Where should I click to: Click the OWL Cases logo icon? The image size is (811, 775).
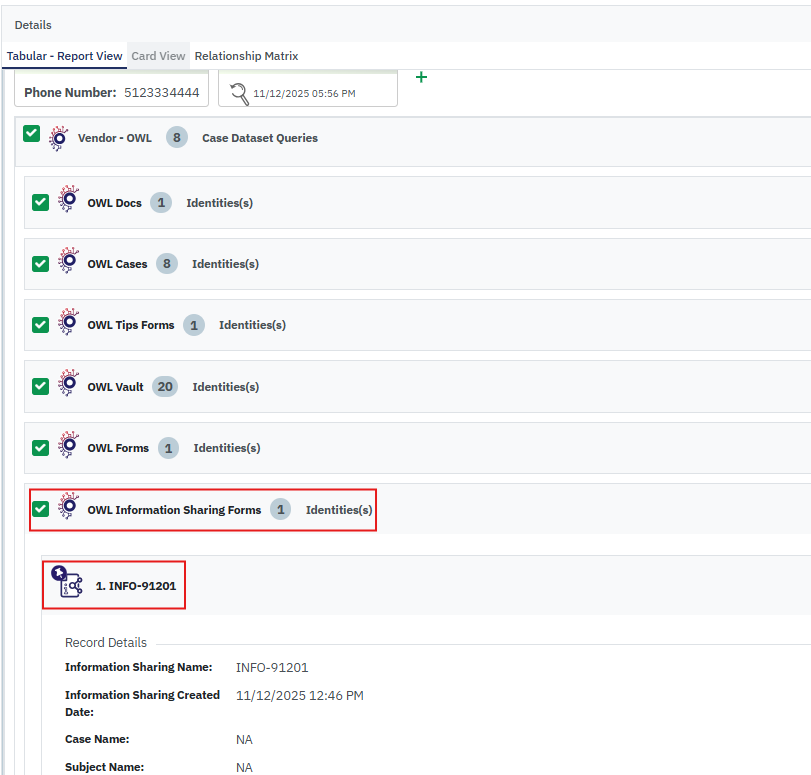(68, 263)
